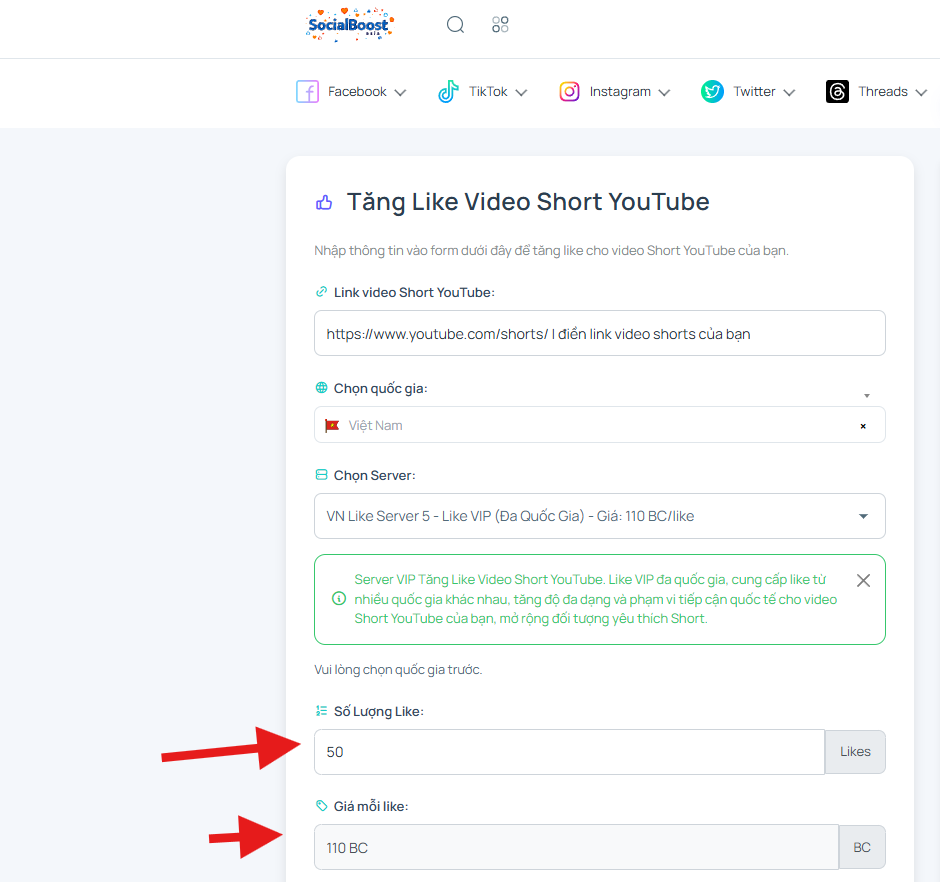Expand the TikTok menu chevron
The height and width of the screenshot is (882, 940).
click(522, 92)
